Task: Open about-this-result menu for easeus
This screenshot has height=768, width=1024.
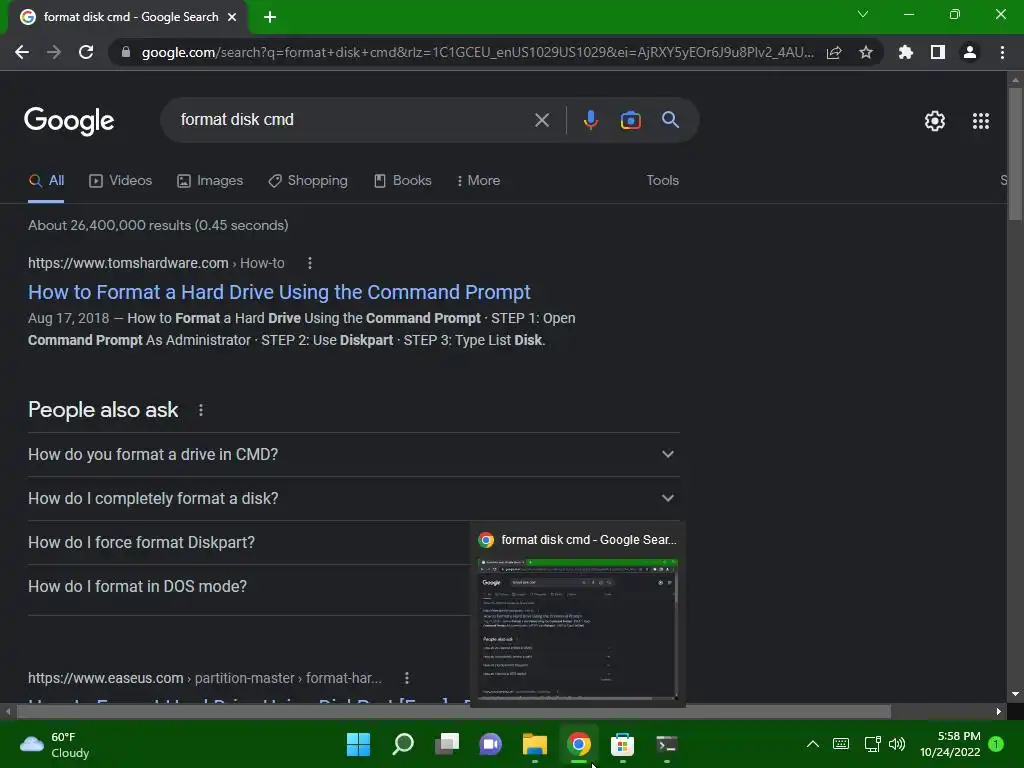Action: (406, 678)
